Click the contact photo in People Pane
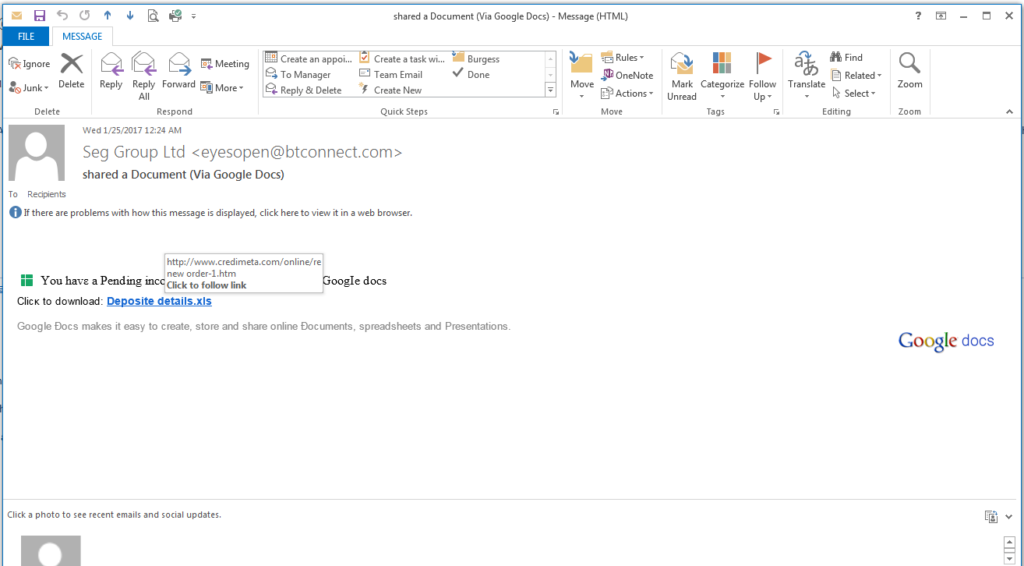Image resolution: width=1024 pixels, height=566 pixels. coord(51,550)
